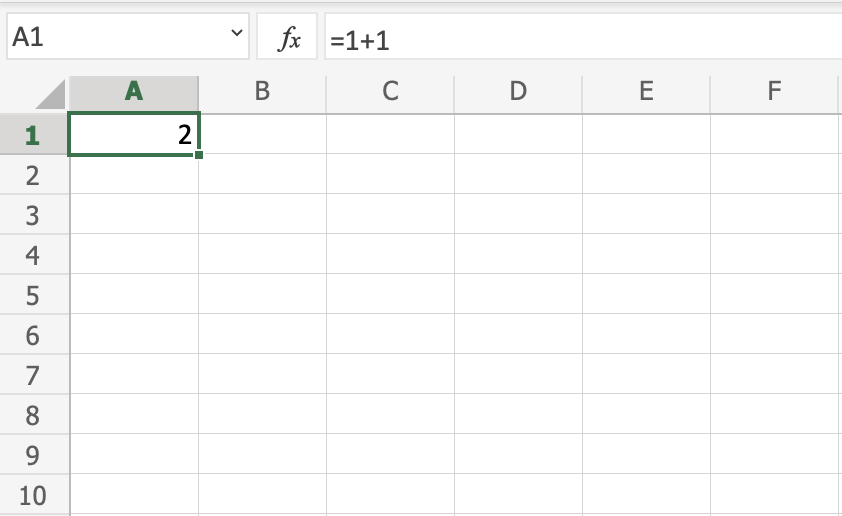
Task: Expand the Name Box dropdown arrow
Action: (x=237, y=35)
